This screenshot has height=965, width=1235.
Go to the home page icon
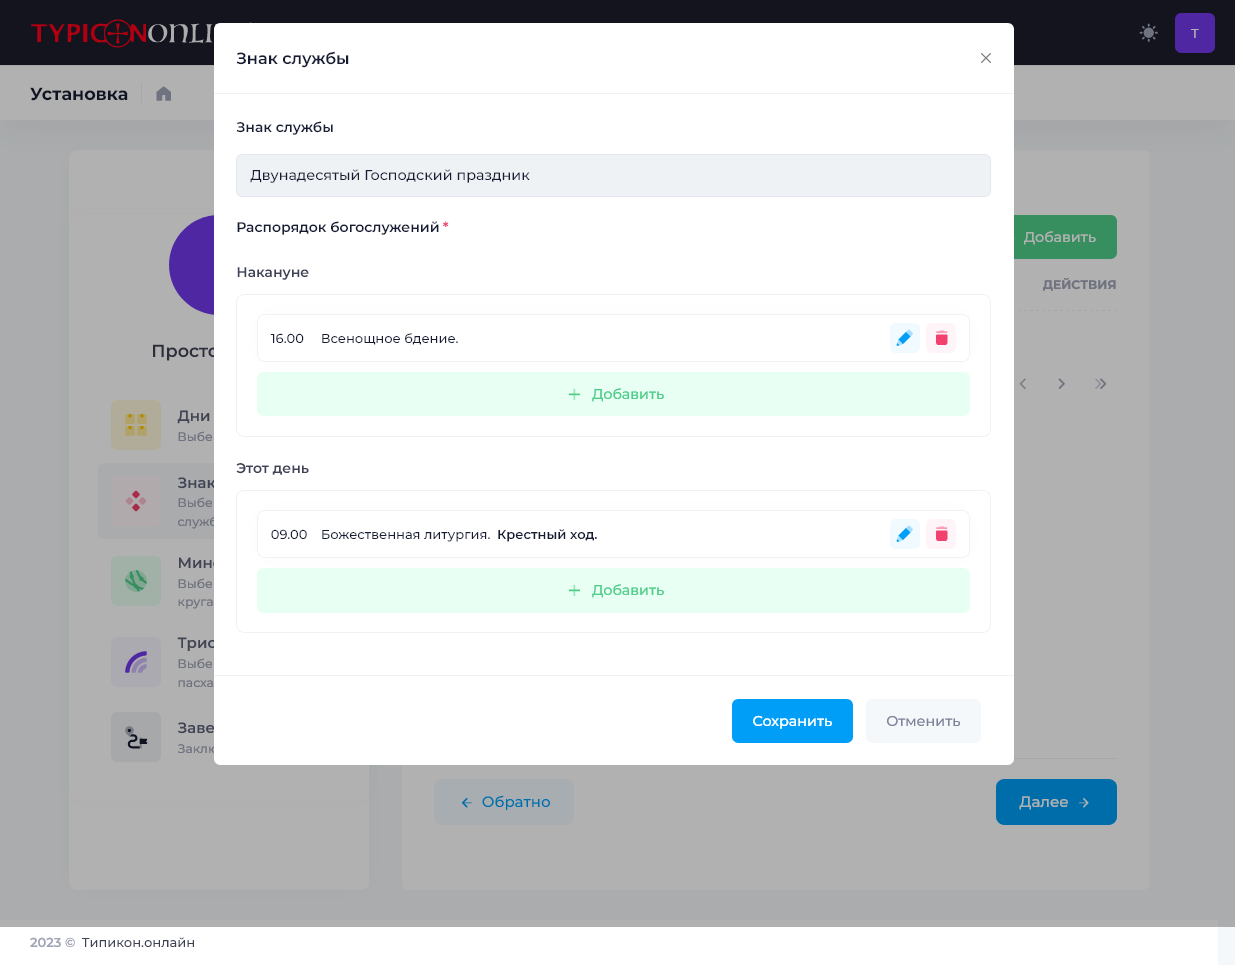pos(164,94)
